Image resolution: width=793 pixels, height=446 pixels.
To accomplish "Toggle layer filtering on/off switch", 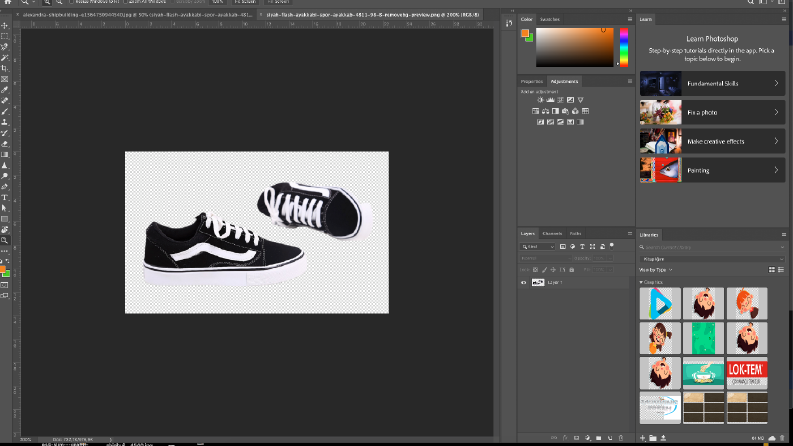I will tap(612, 246).
